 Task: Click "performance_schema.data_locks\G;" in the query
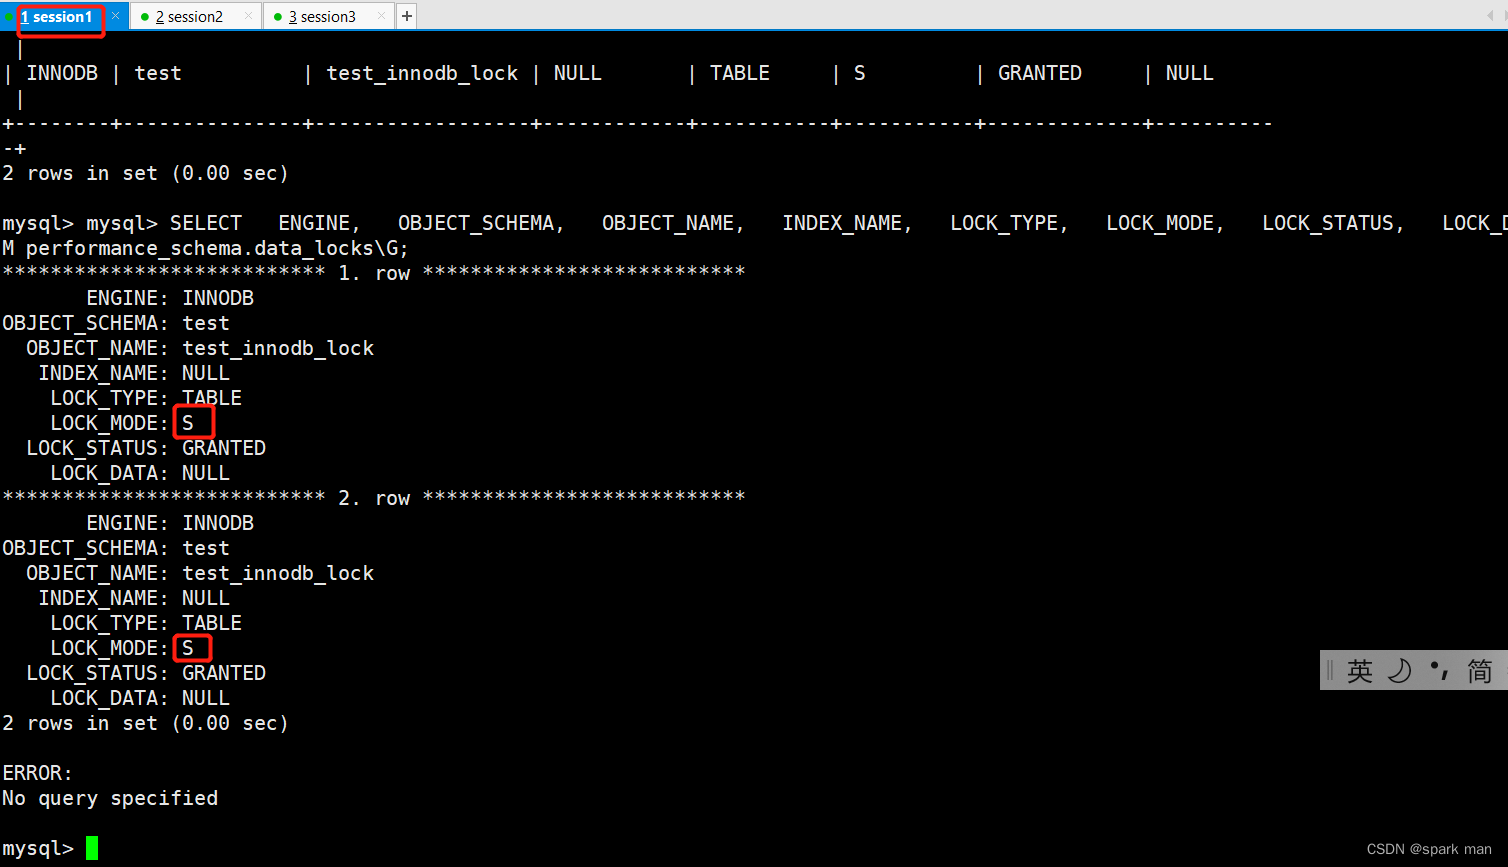pos(218,248)
